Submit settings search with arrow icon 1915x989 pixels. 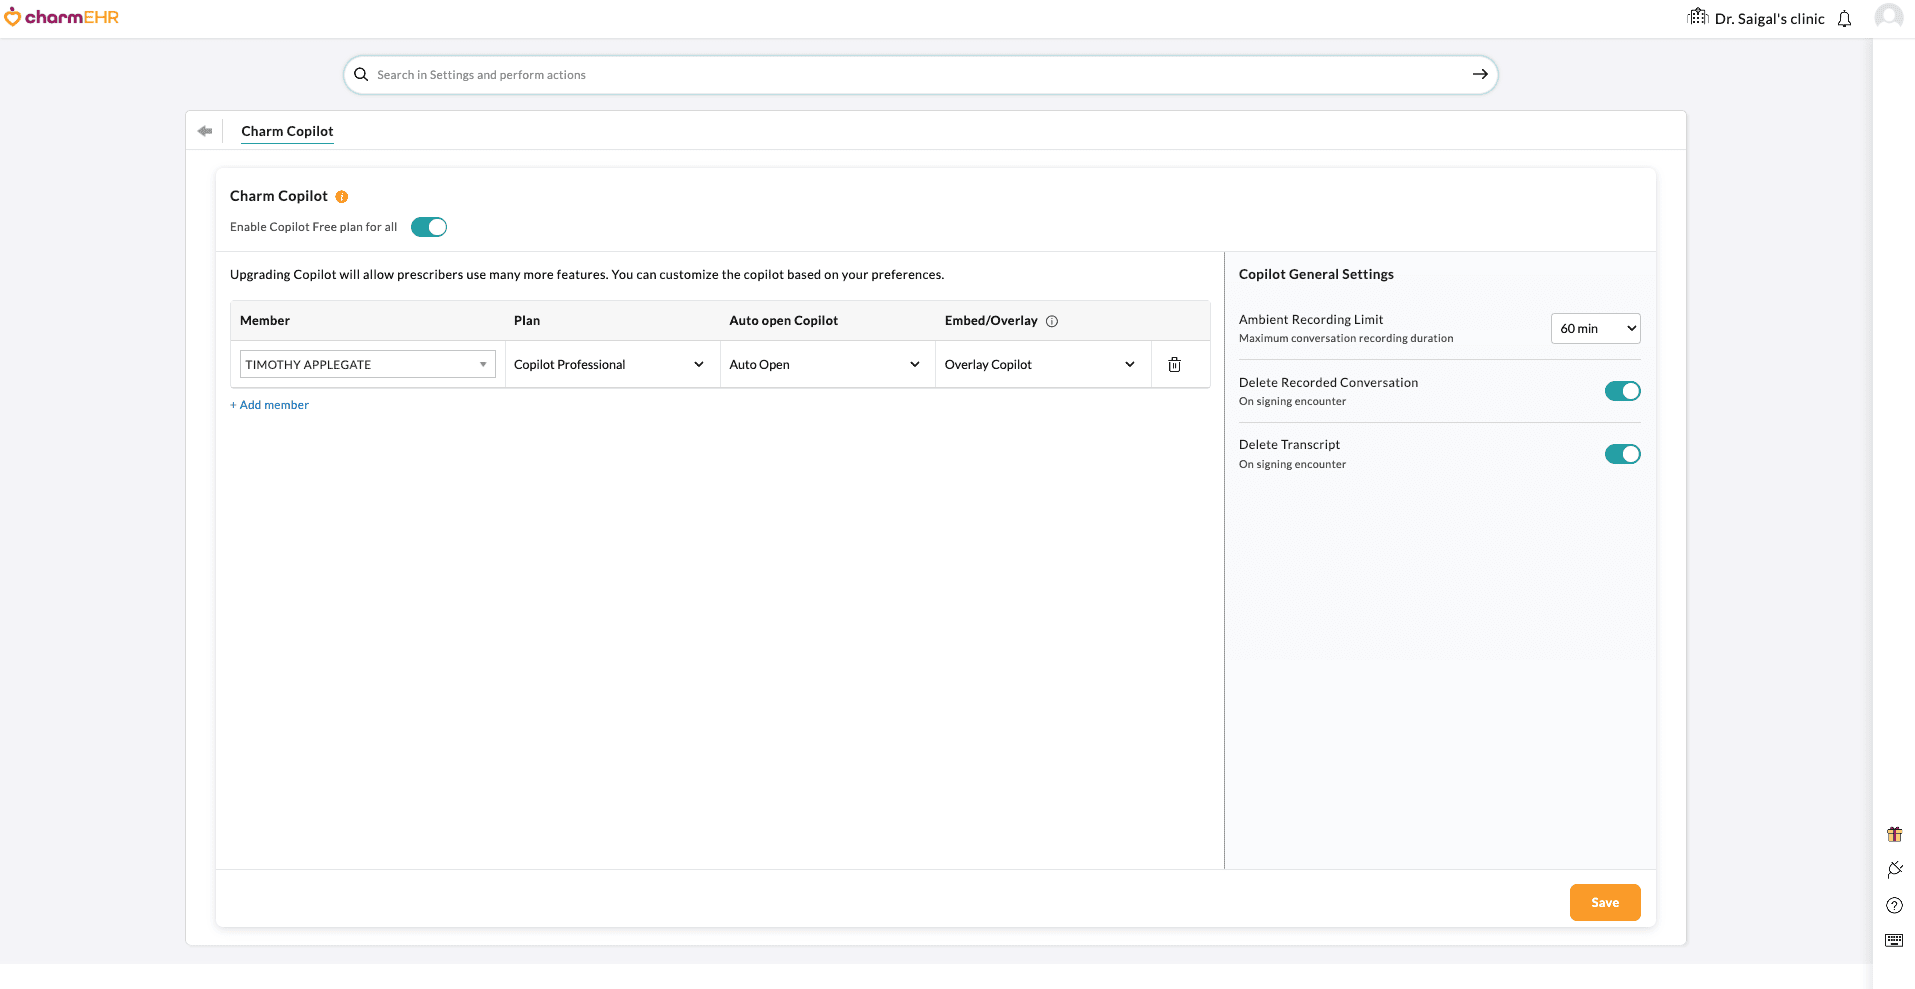1480,75
